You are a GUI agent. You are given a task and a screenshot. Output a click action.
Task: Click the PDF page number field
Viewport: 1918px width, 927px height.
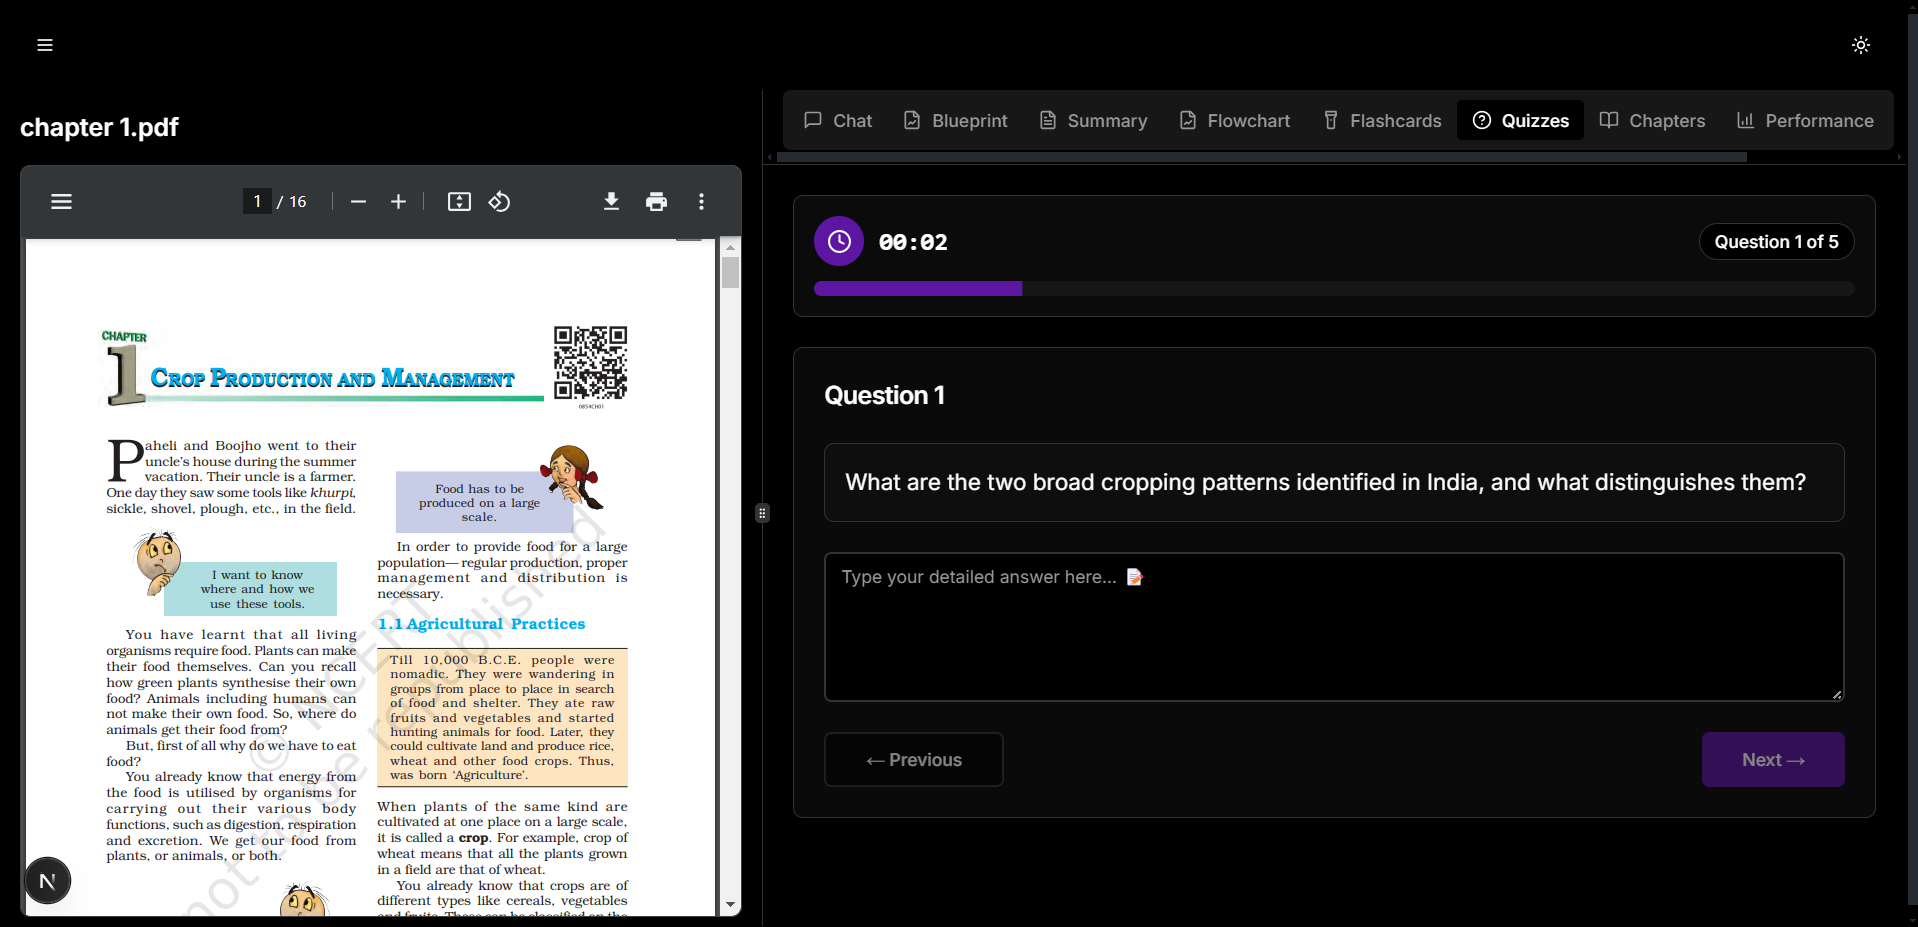[257, 202]
